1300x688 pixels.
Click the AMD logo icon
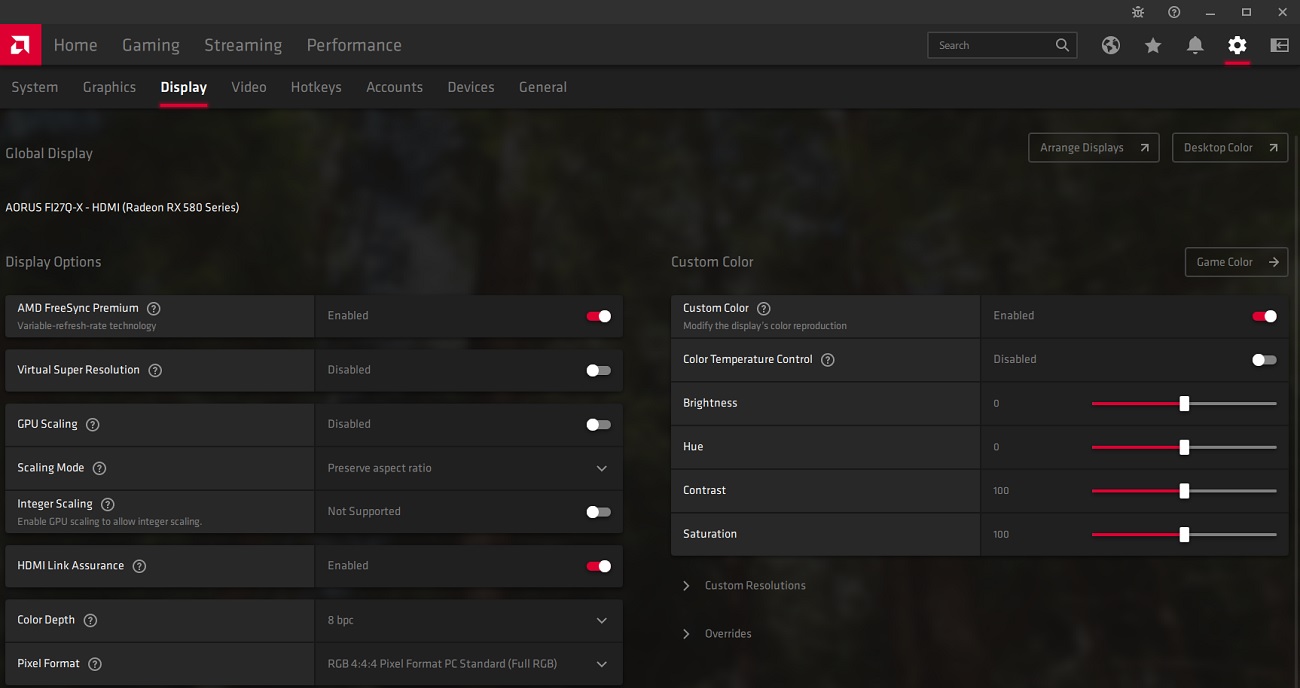tap(20, 45)
